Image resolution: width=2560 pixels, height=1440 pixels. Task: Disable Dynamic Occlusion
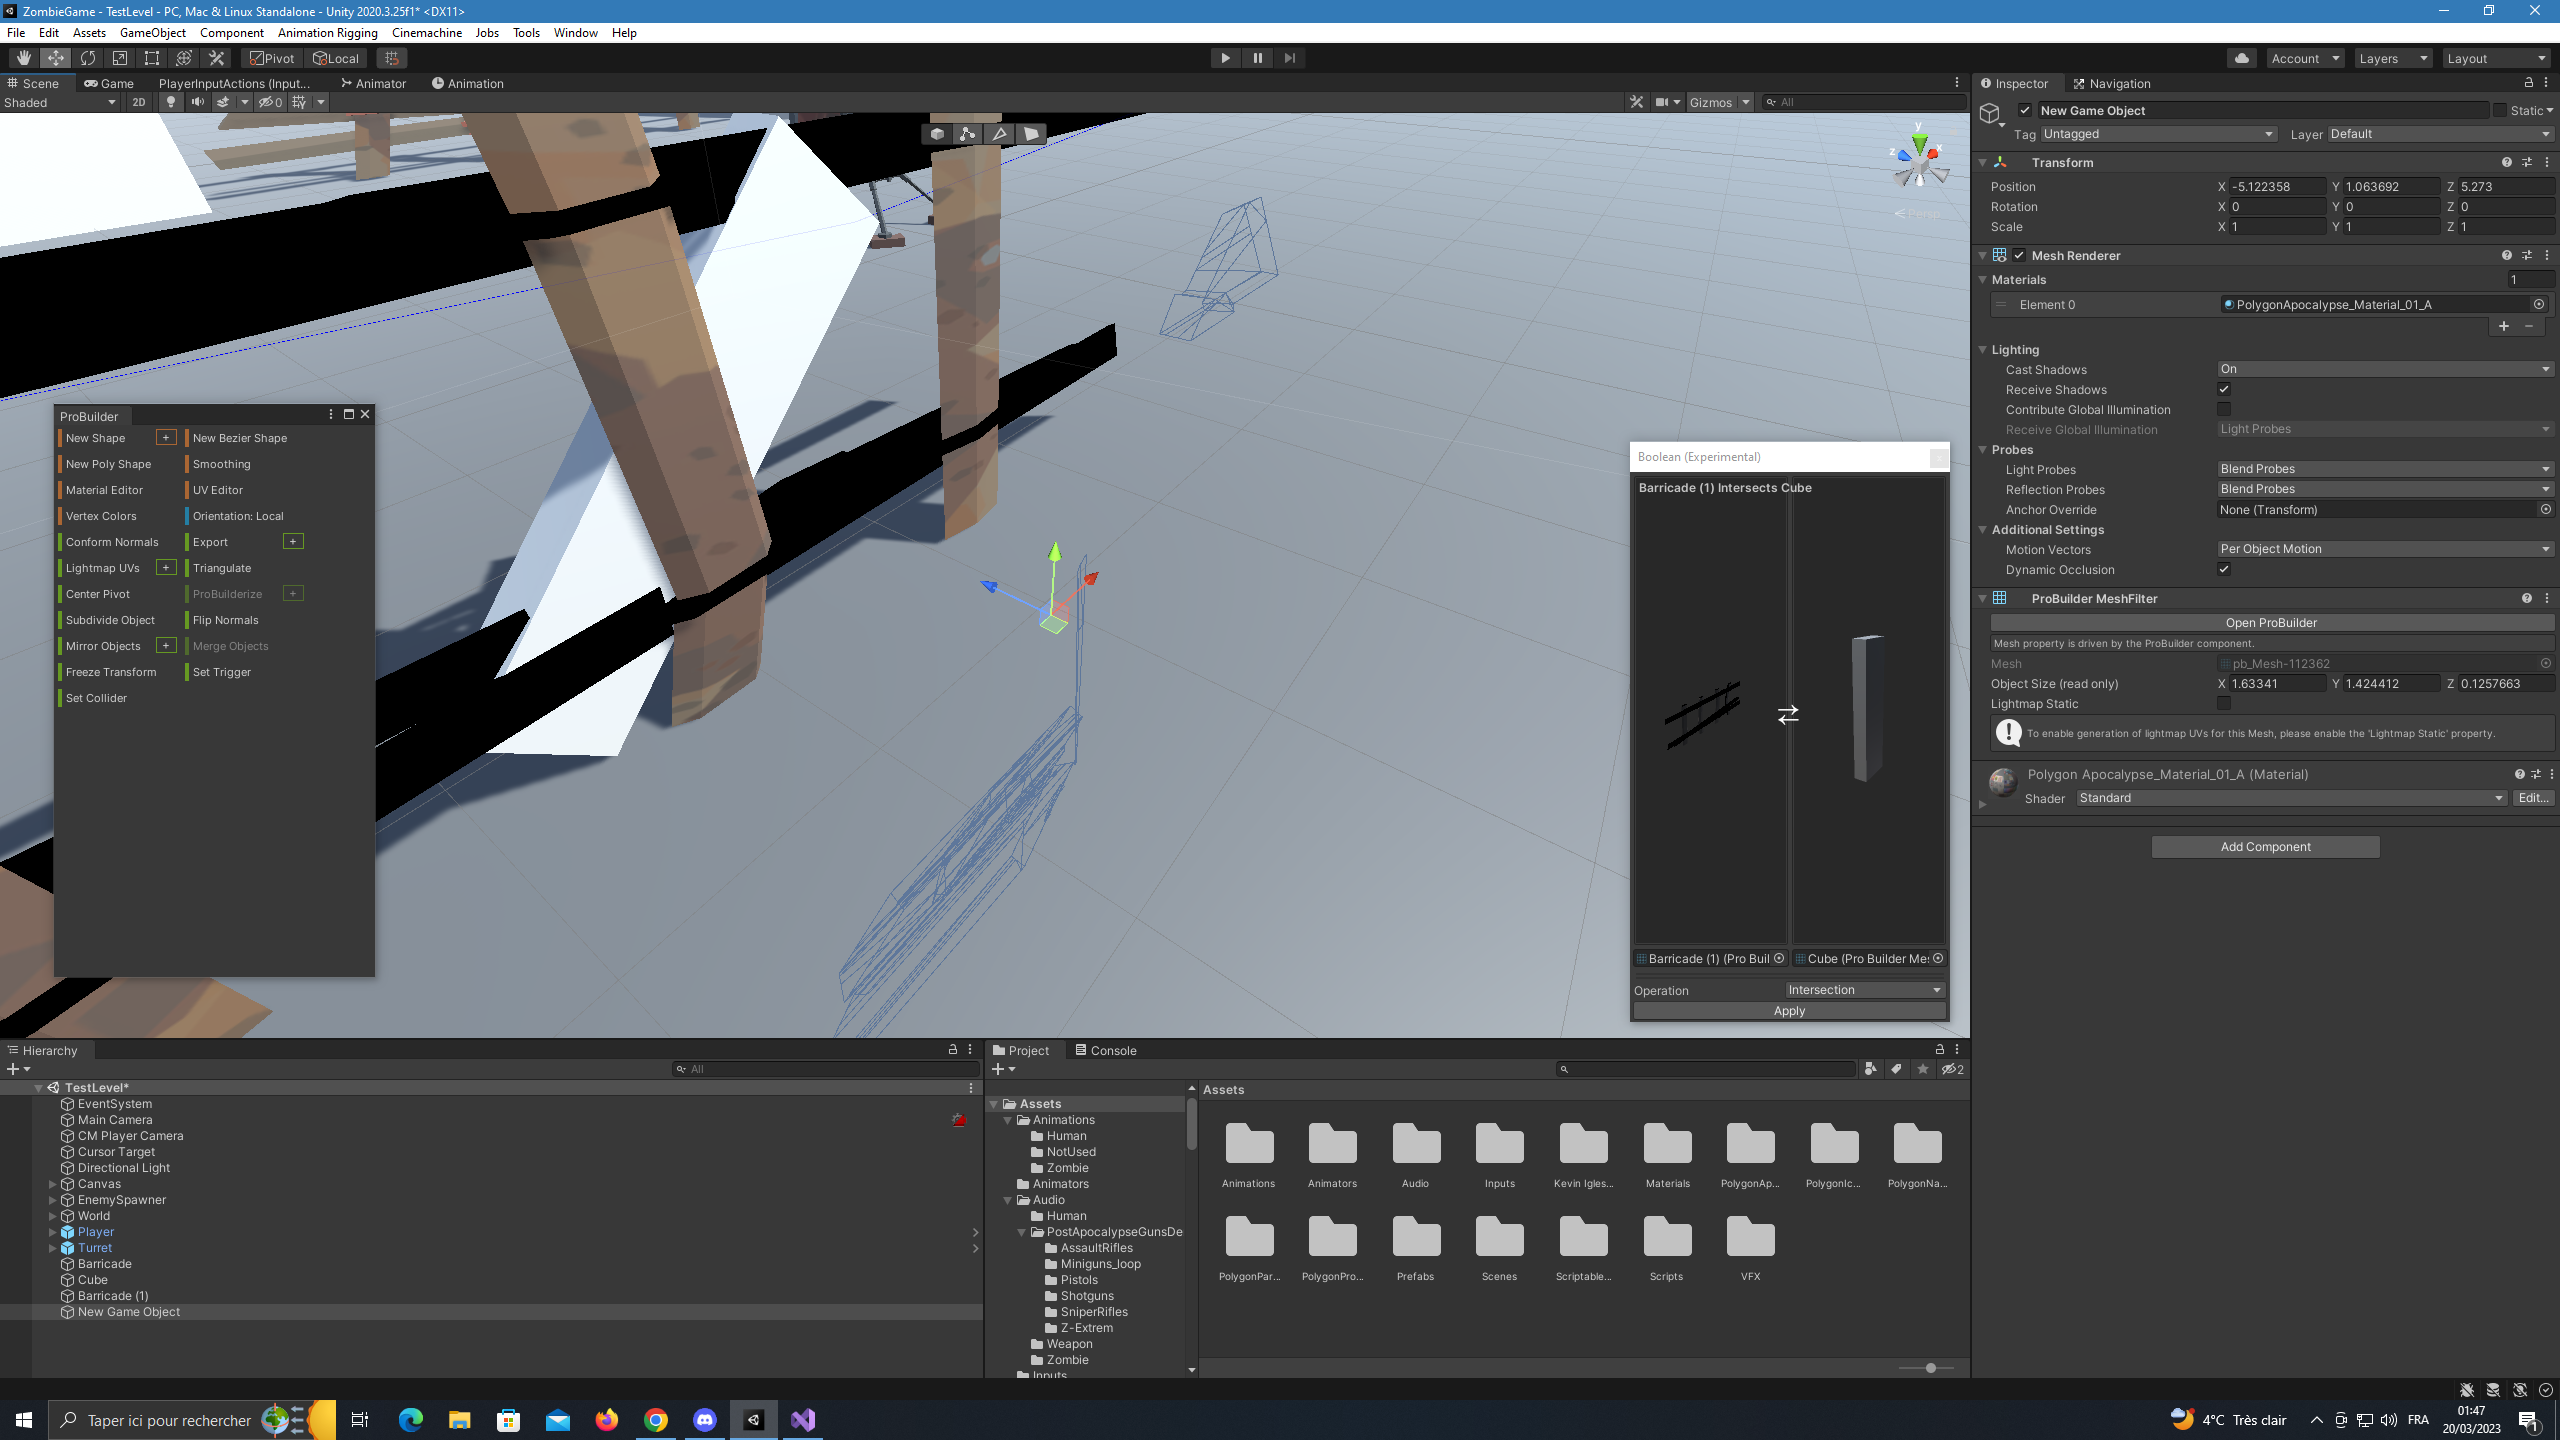click(2224, 569)
